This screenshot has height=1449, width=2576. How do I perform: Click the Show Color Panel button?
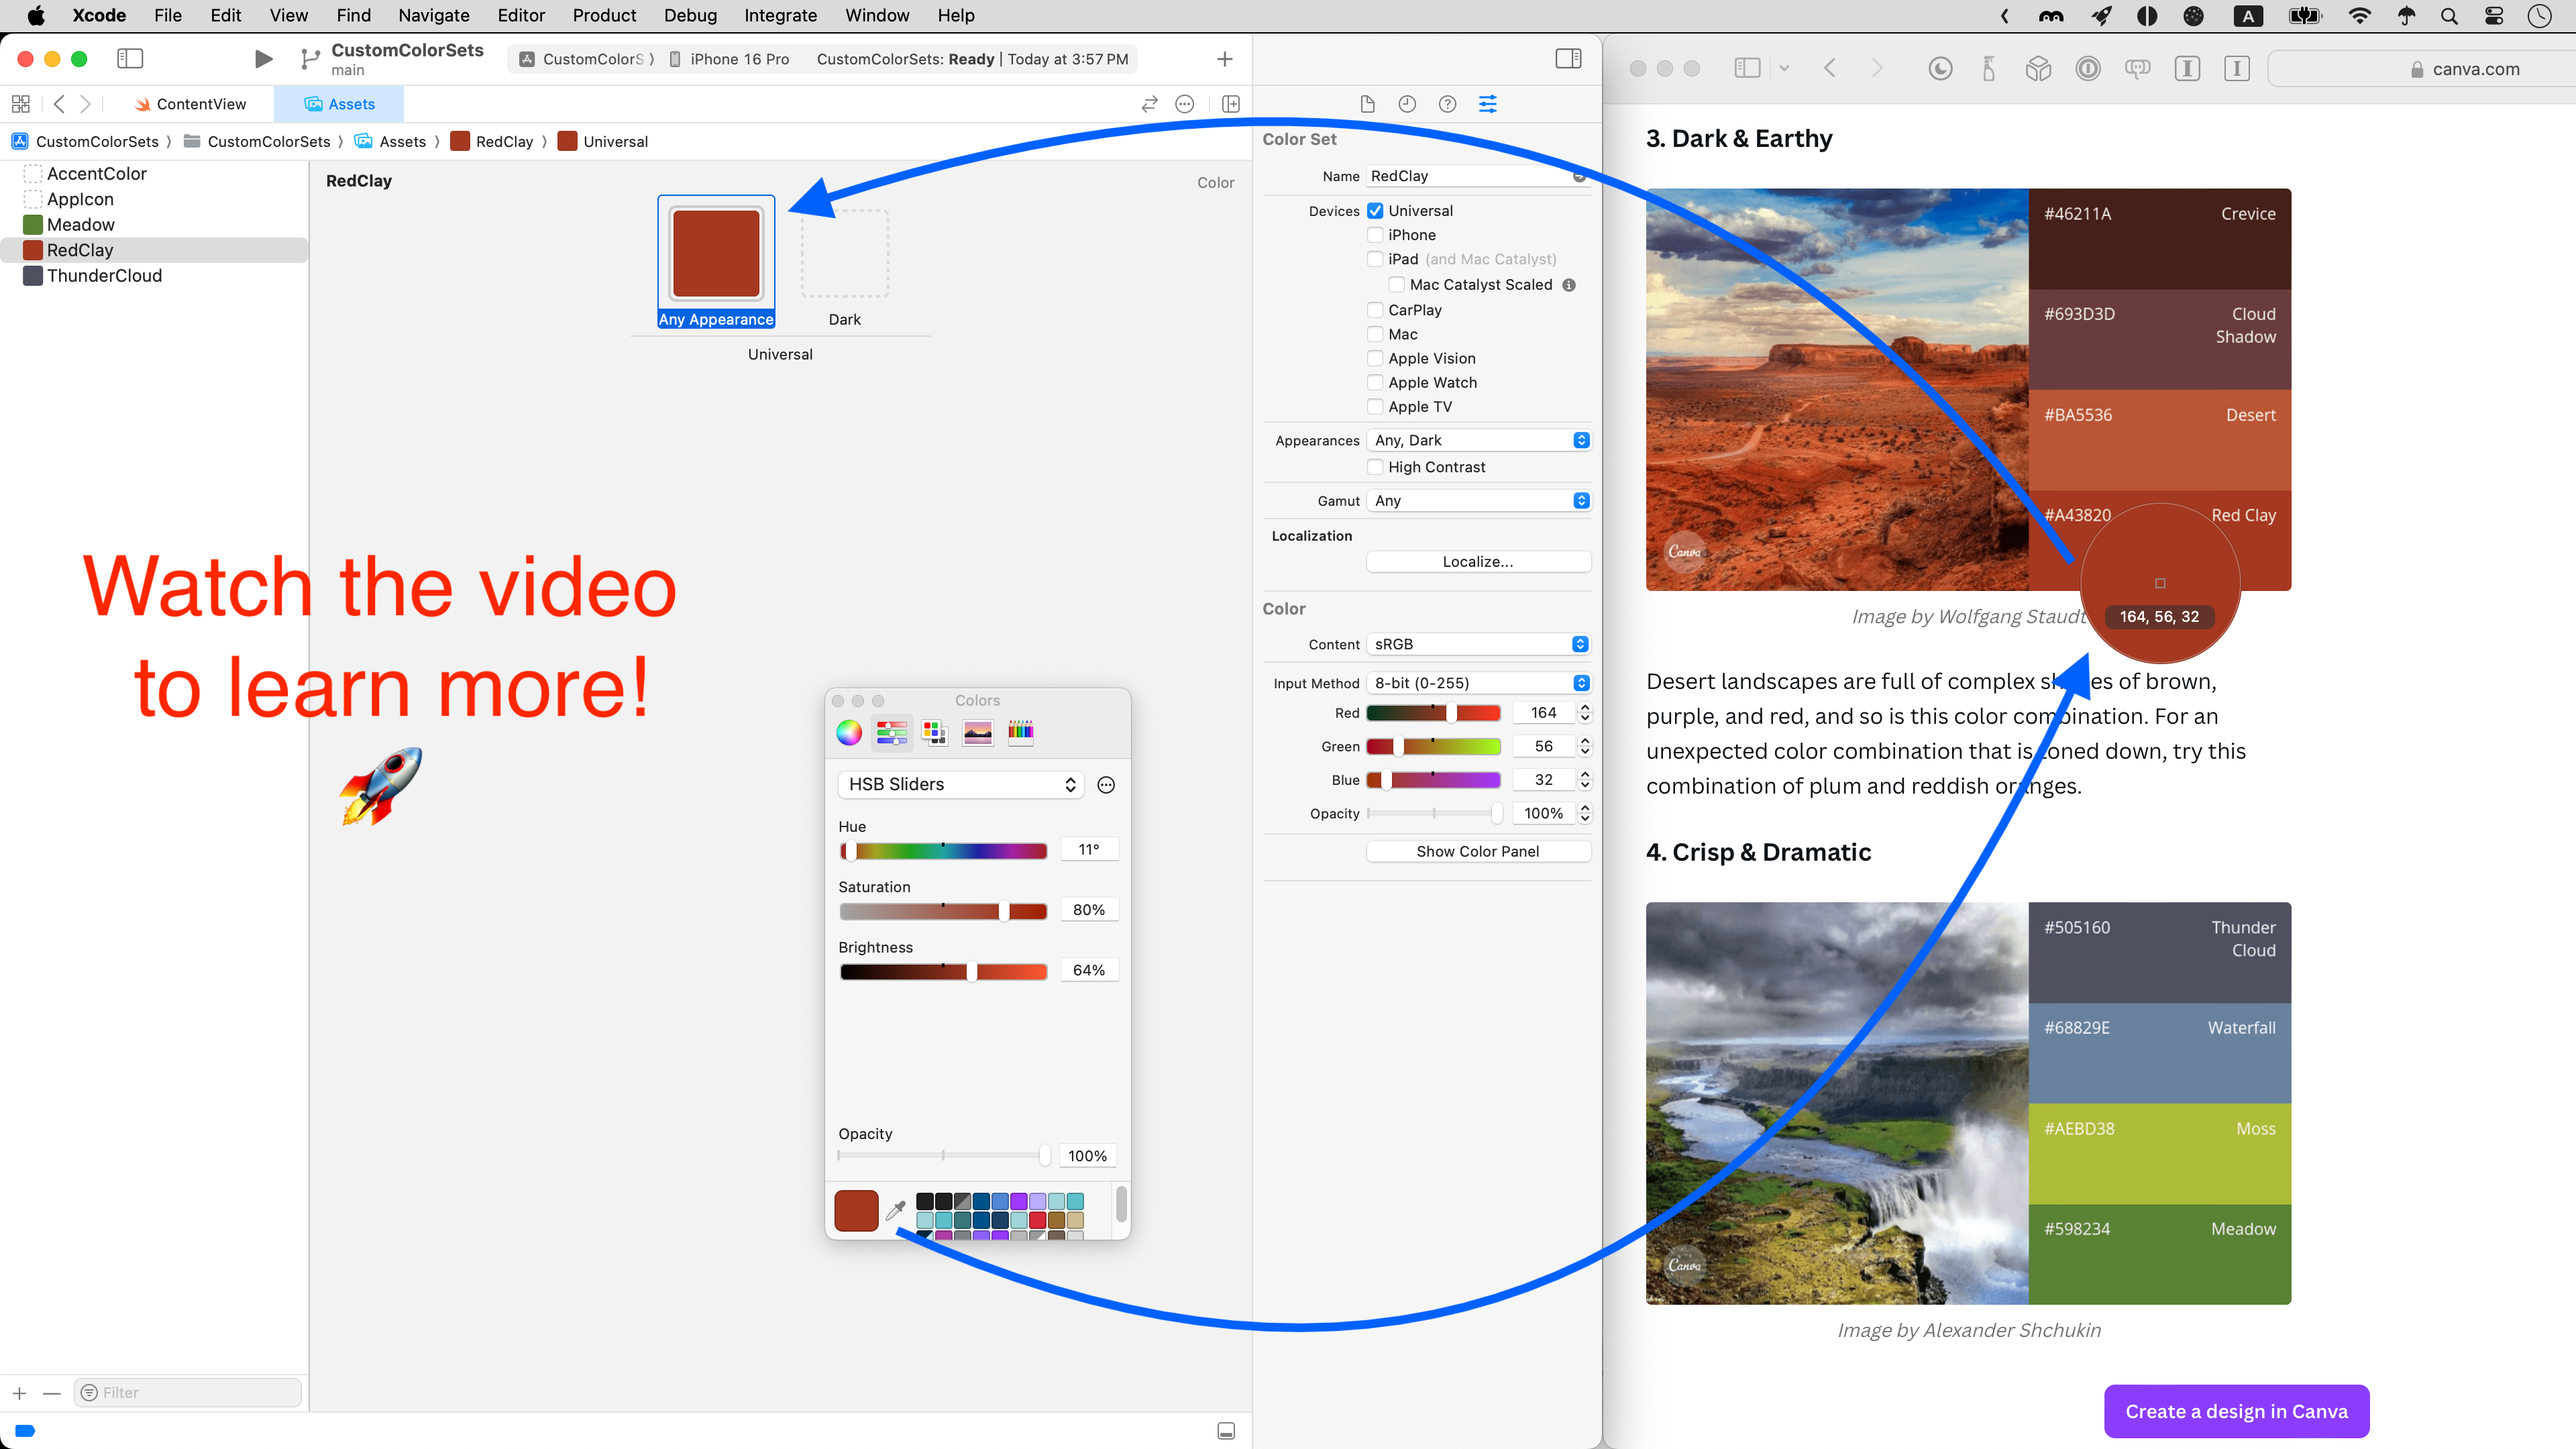[x=1478, y=851]
